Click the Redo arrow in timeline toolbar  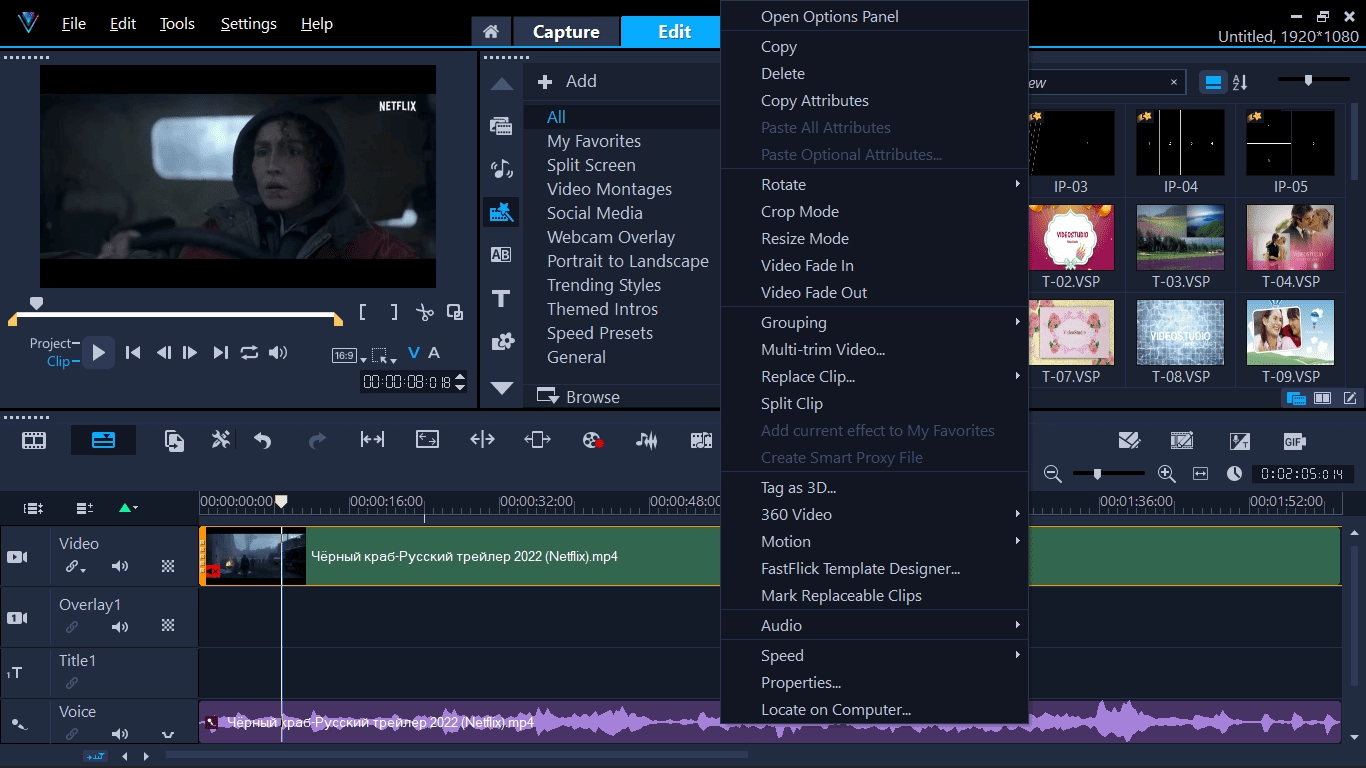(x=317, y=440)
